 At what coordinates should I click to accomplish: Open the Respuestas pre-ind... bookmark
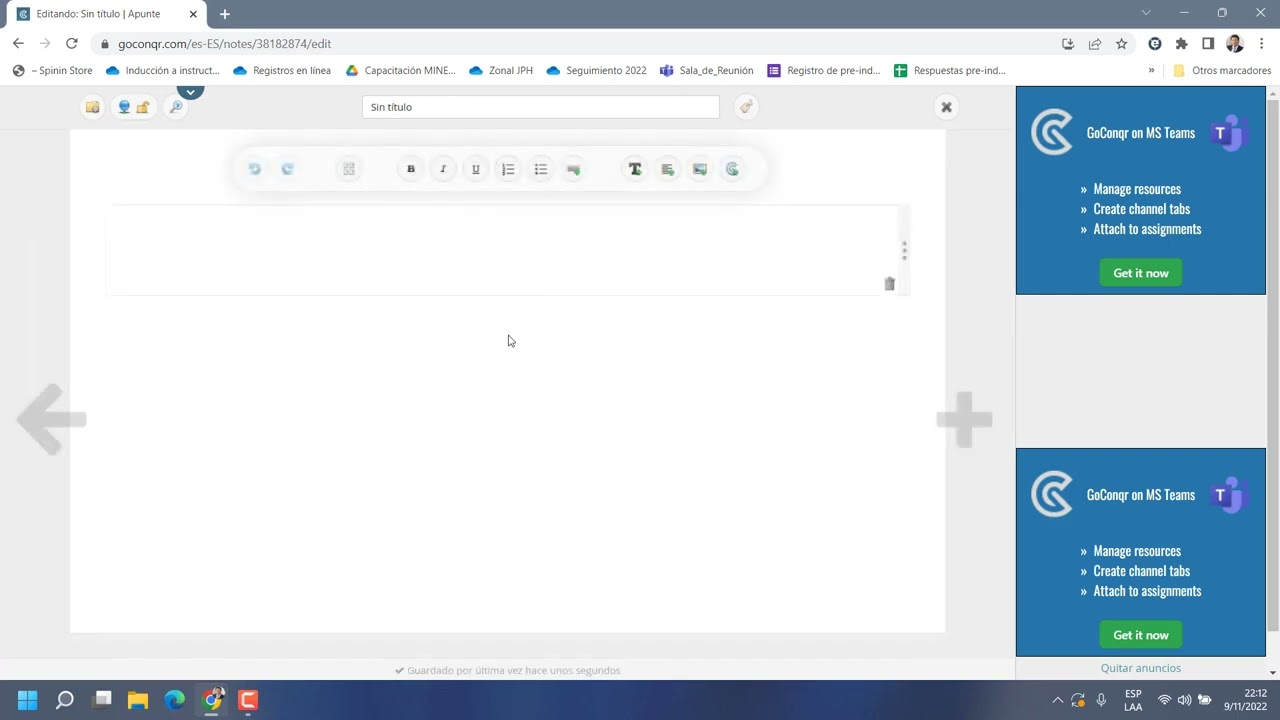coord(950,71)
